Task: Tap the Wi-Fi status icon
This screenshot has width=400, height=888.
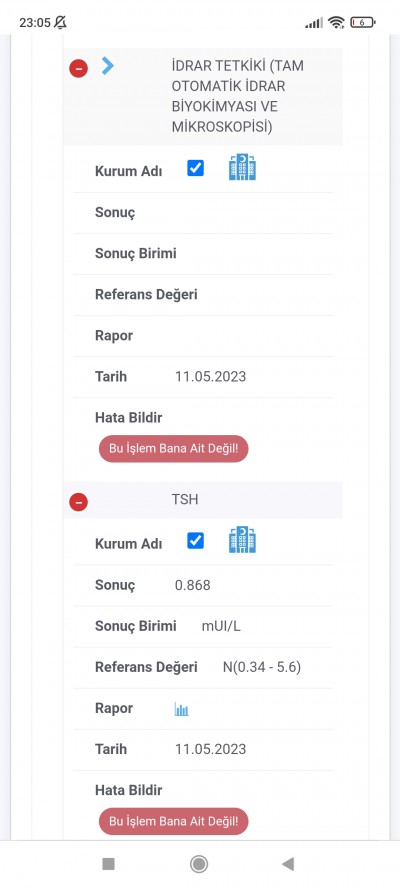Action: [x=336, y=23]
